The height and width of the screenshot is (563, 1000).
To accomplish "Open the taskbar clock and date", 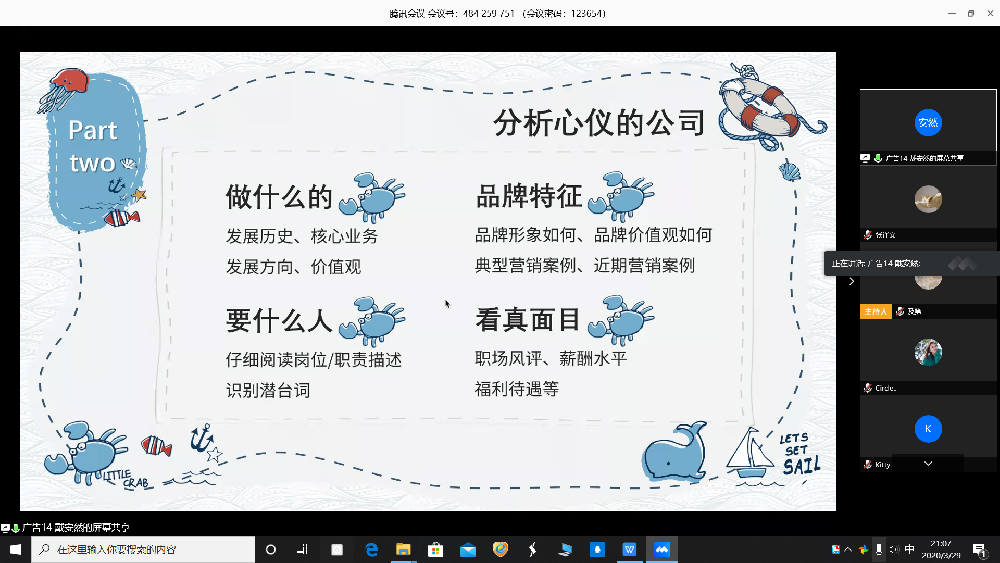I will (945, 549).
